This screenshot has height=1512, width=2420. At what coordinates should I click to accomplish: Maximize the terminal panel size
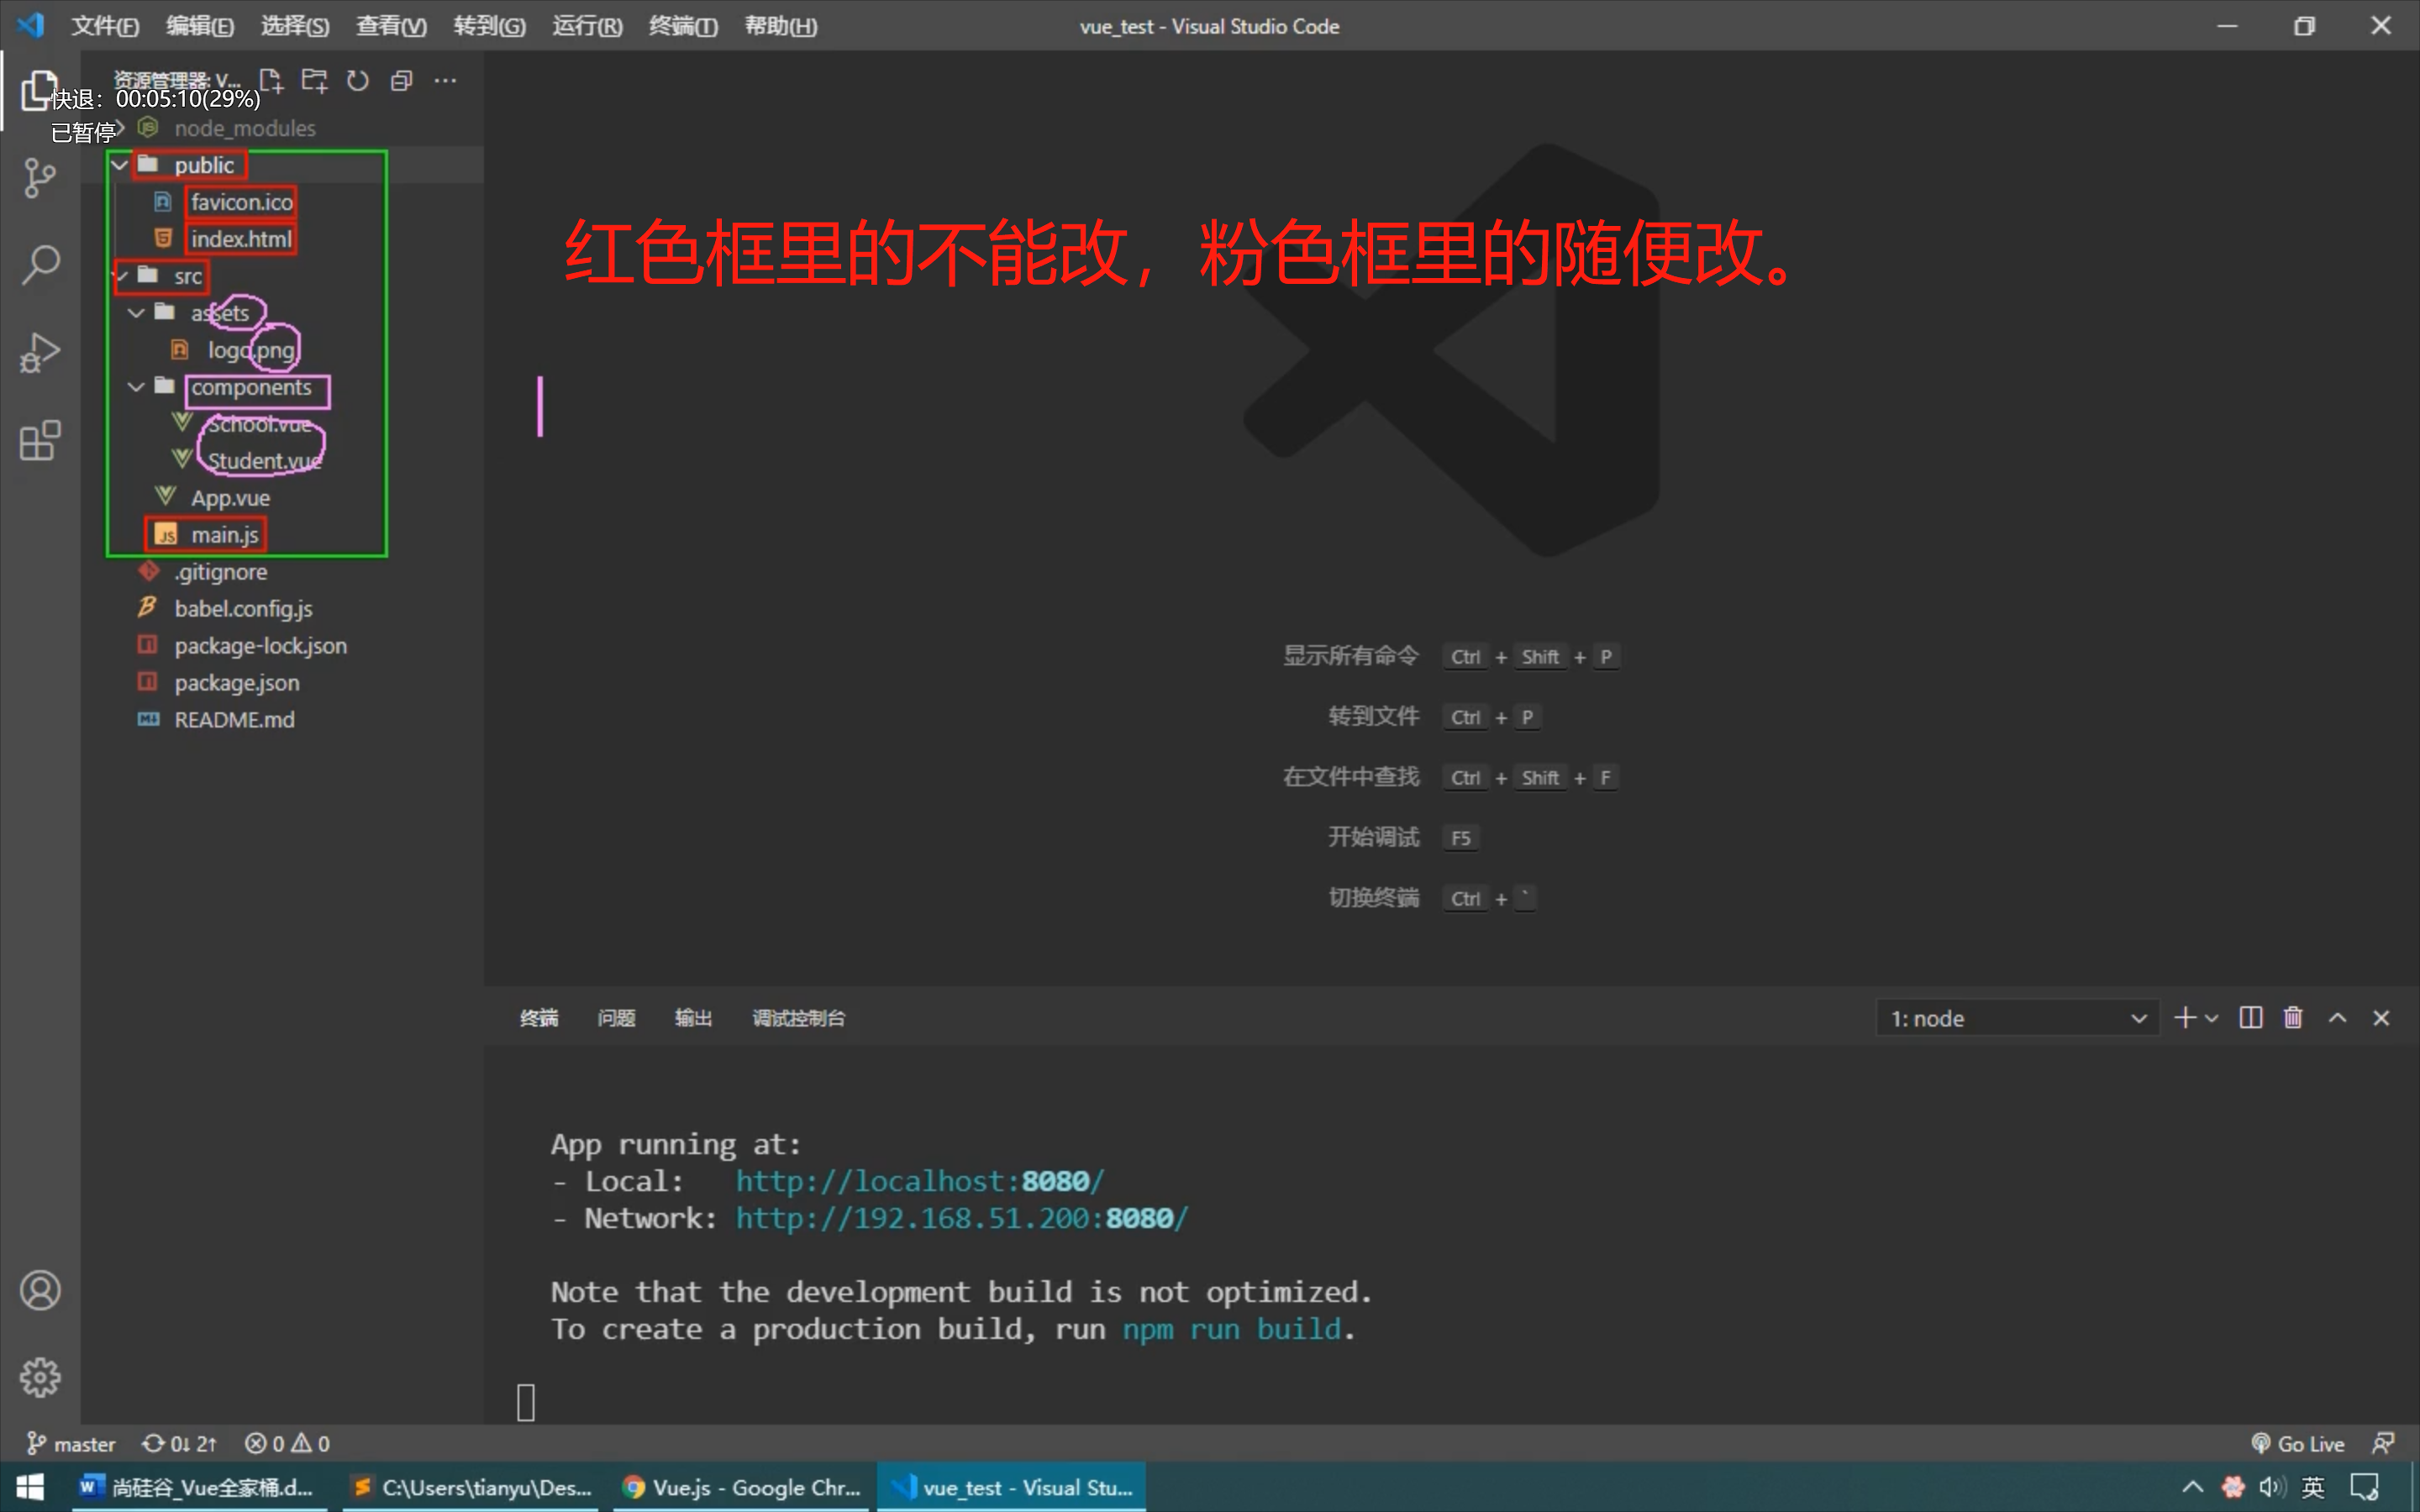(x=2337, y=1018)
